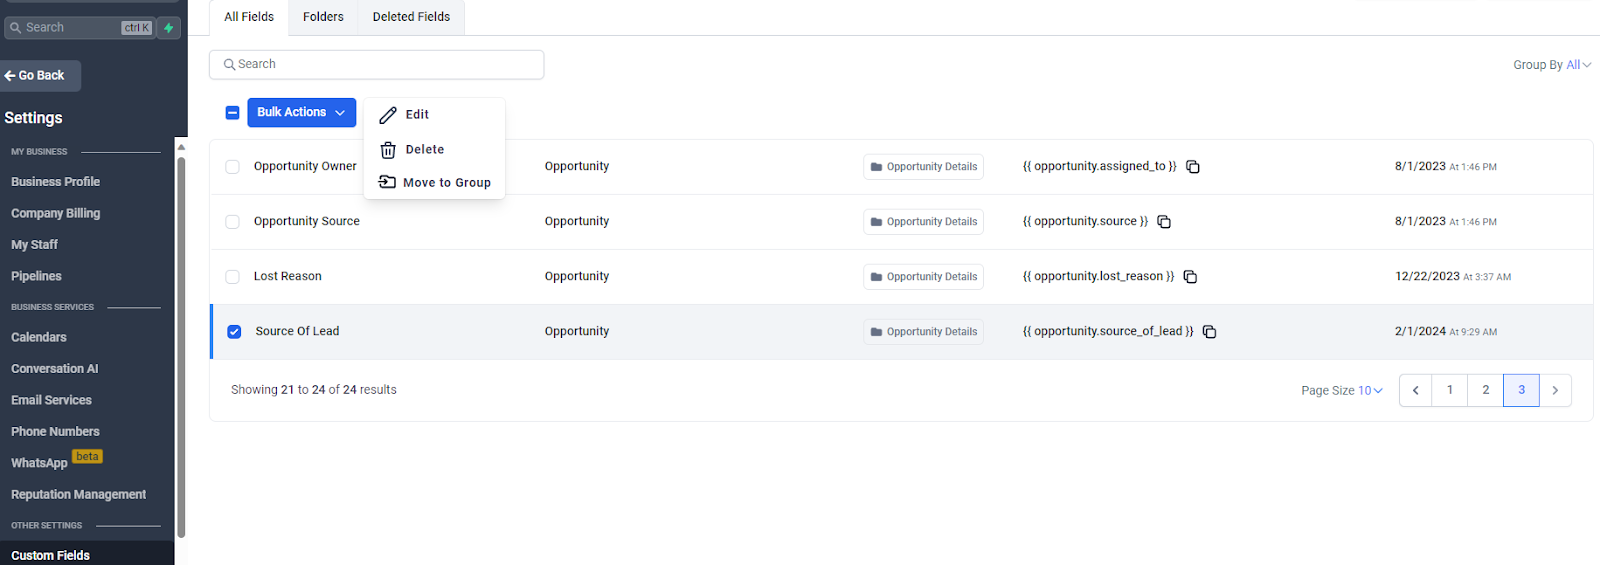
Task: Click the Lost Reason field name
Action: pos(287,277)
